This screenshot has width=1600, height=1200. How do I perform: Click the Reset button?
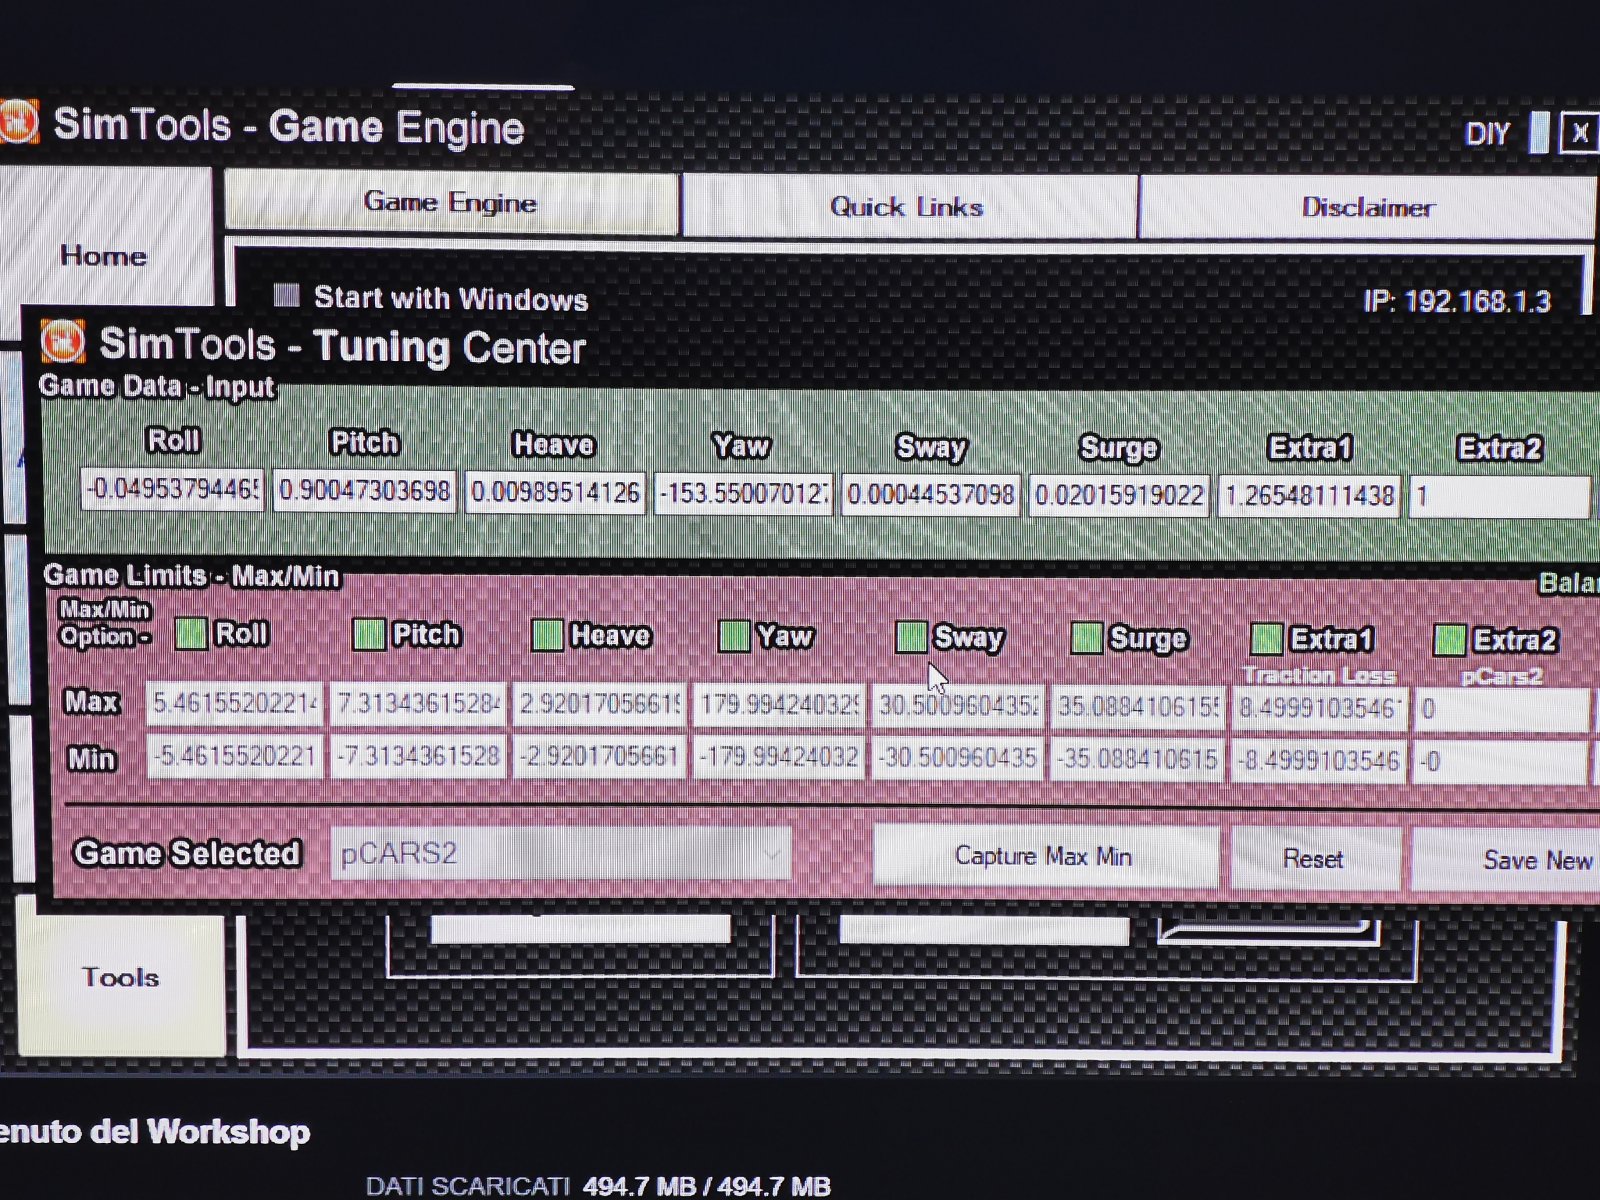[1314, 859]
